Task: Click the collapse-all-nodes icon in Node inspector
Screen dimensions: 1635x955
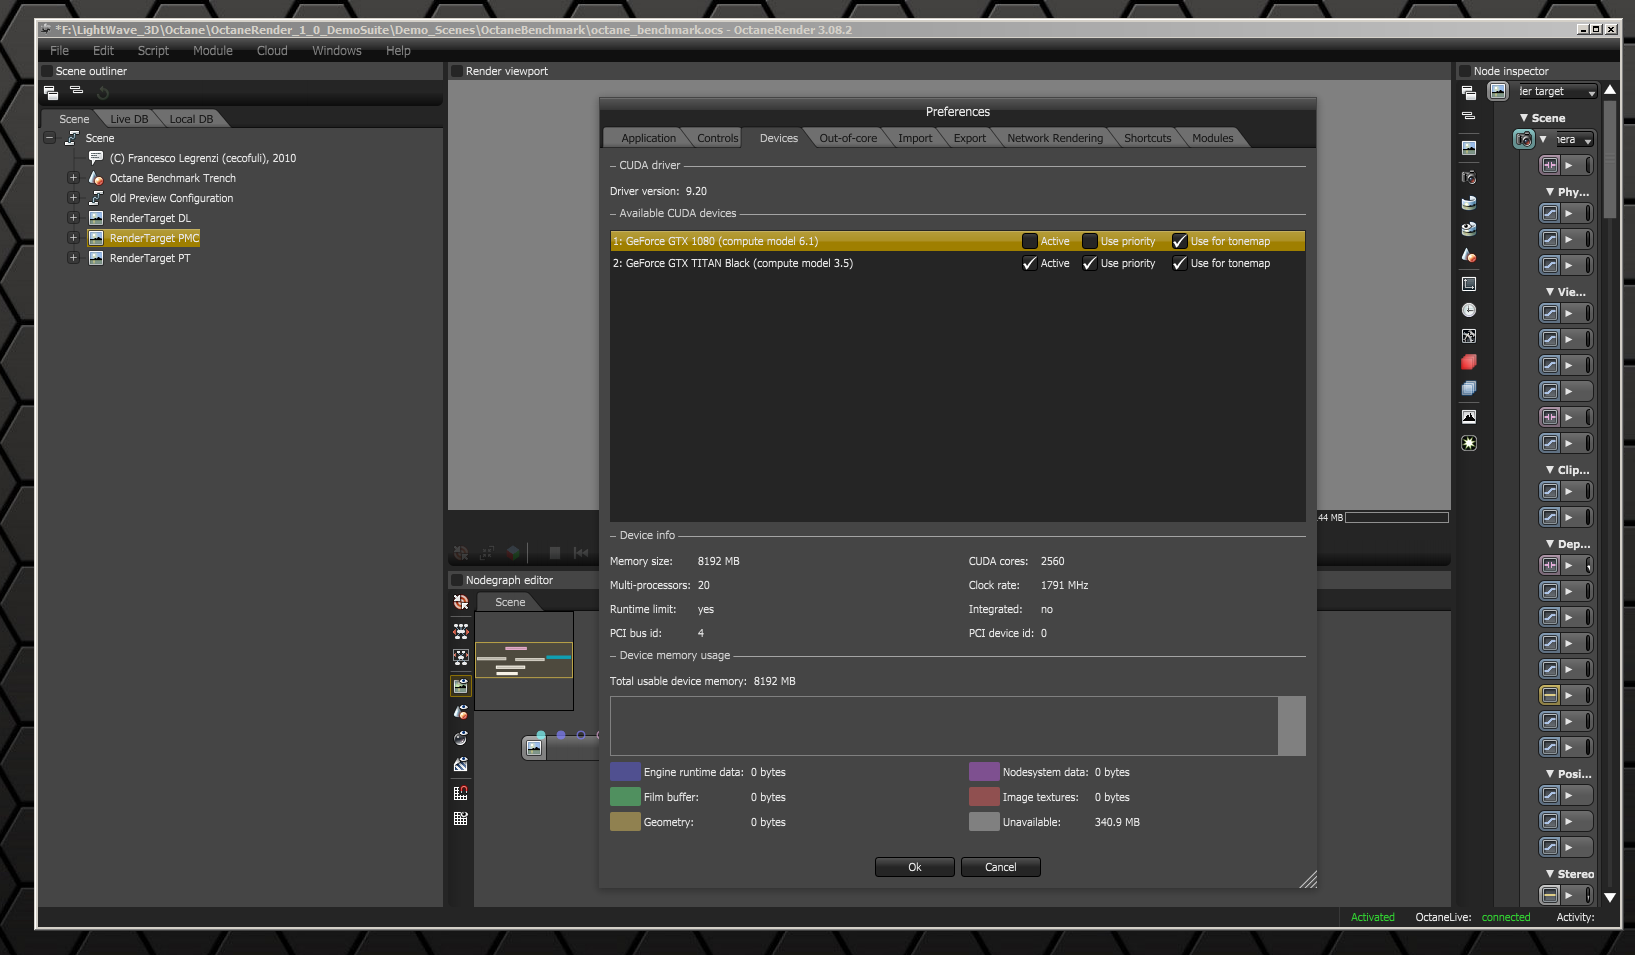Action: click(x=1469, y=116)
